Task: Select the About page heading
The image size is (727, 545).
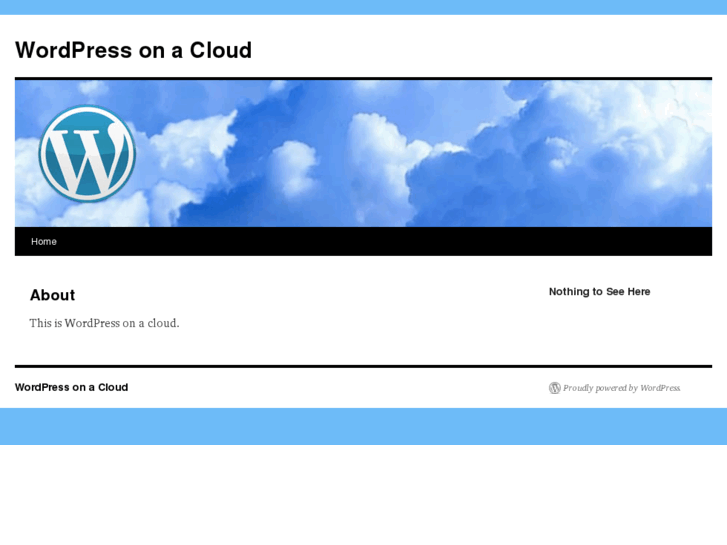Action: pyautogui.click(x=52, y=295)
